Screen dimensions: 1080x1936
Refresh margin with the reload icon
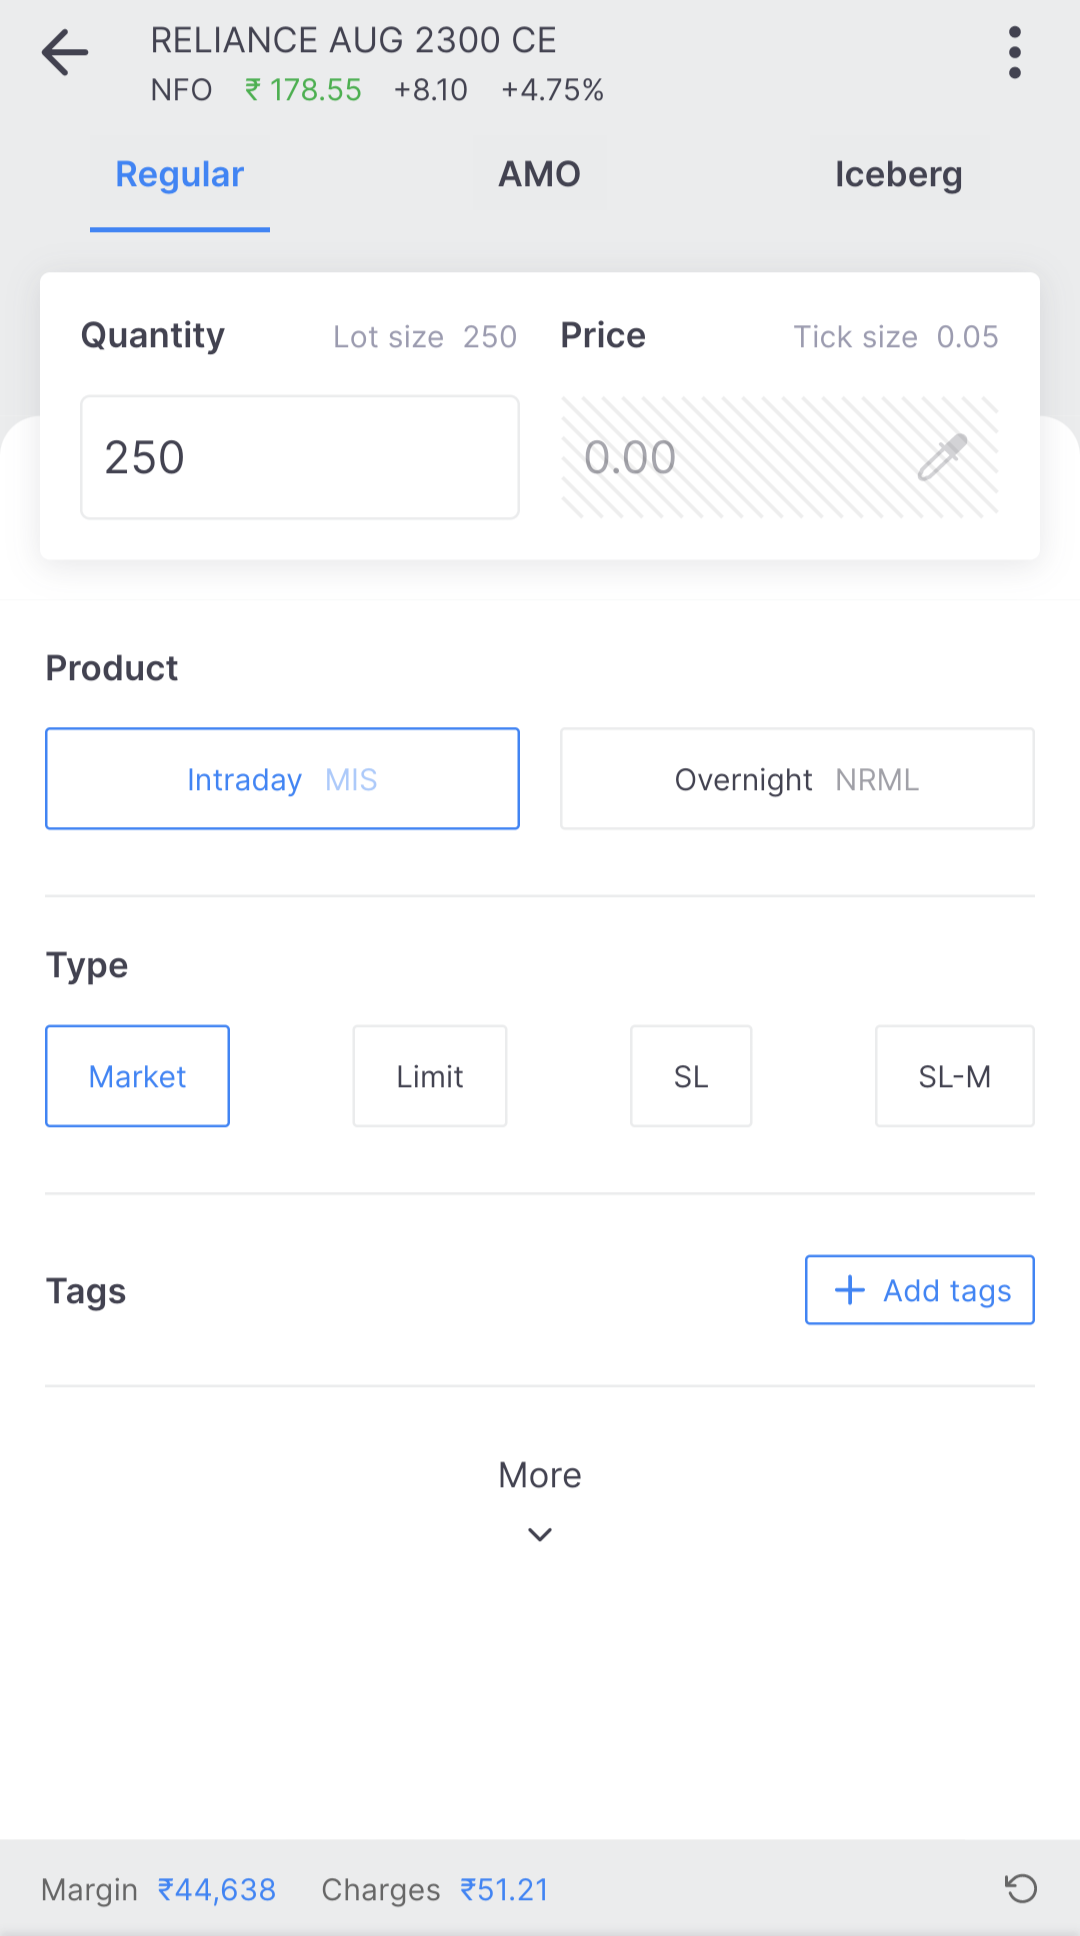[1021, 1888]
